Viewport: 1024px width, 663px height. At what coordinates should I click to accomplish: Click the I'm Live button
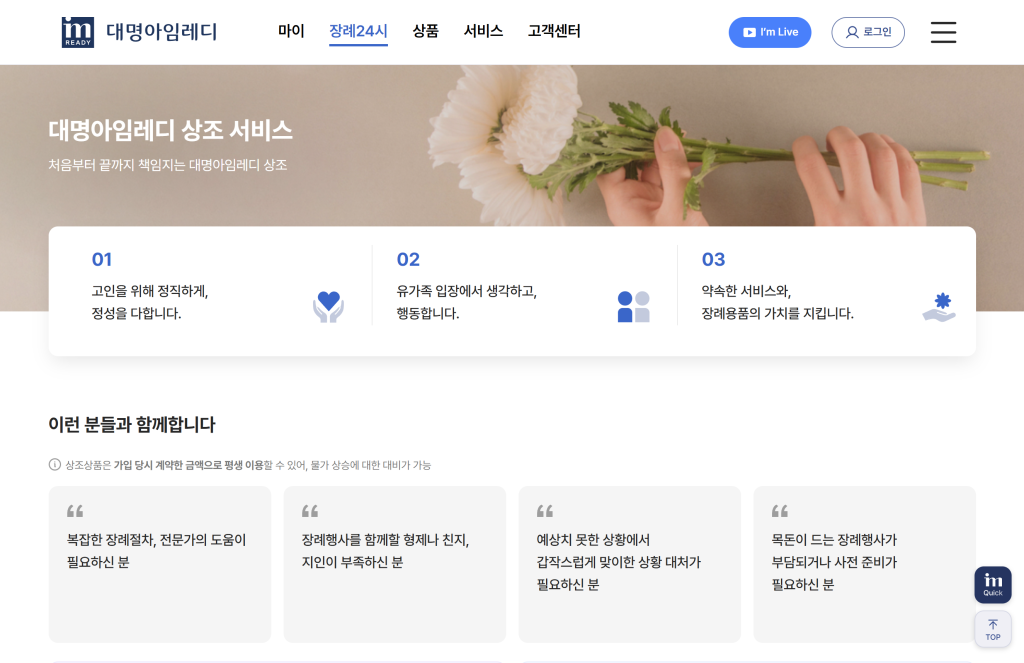[x=769, y=32]
